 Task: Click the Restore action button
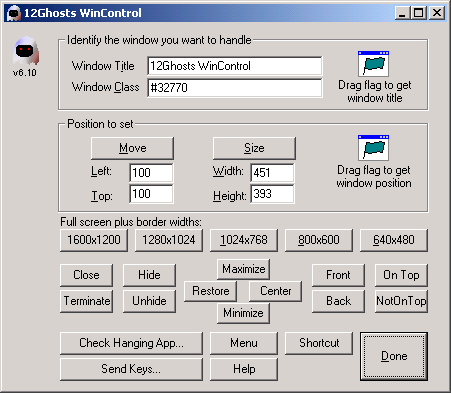pyautogui.click(x=210, y=291)
